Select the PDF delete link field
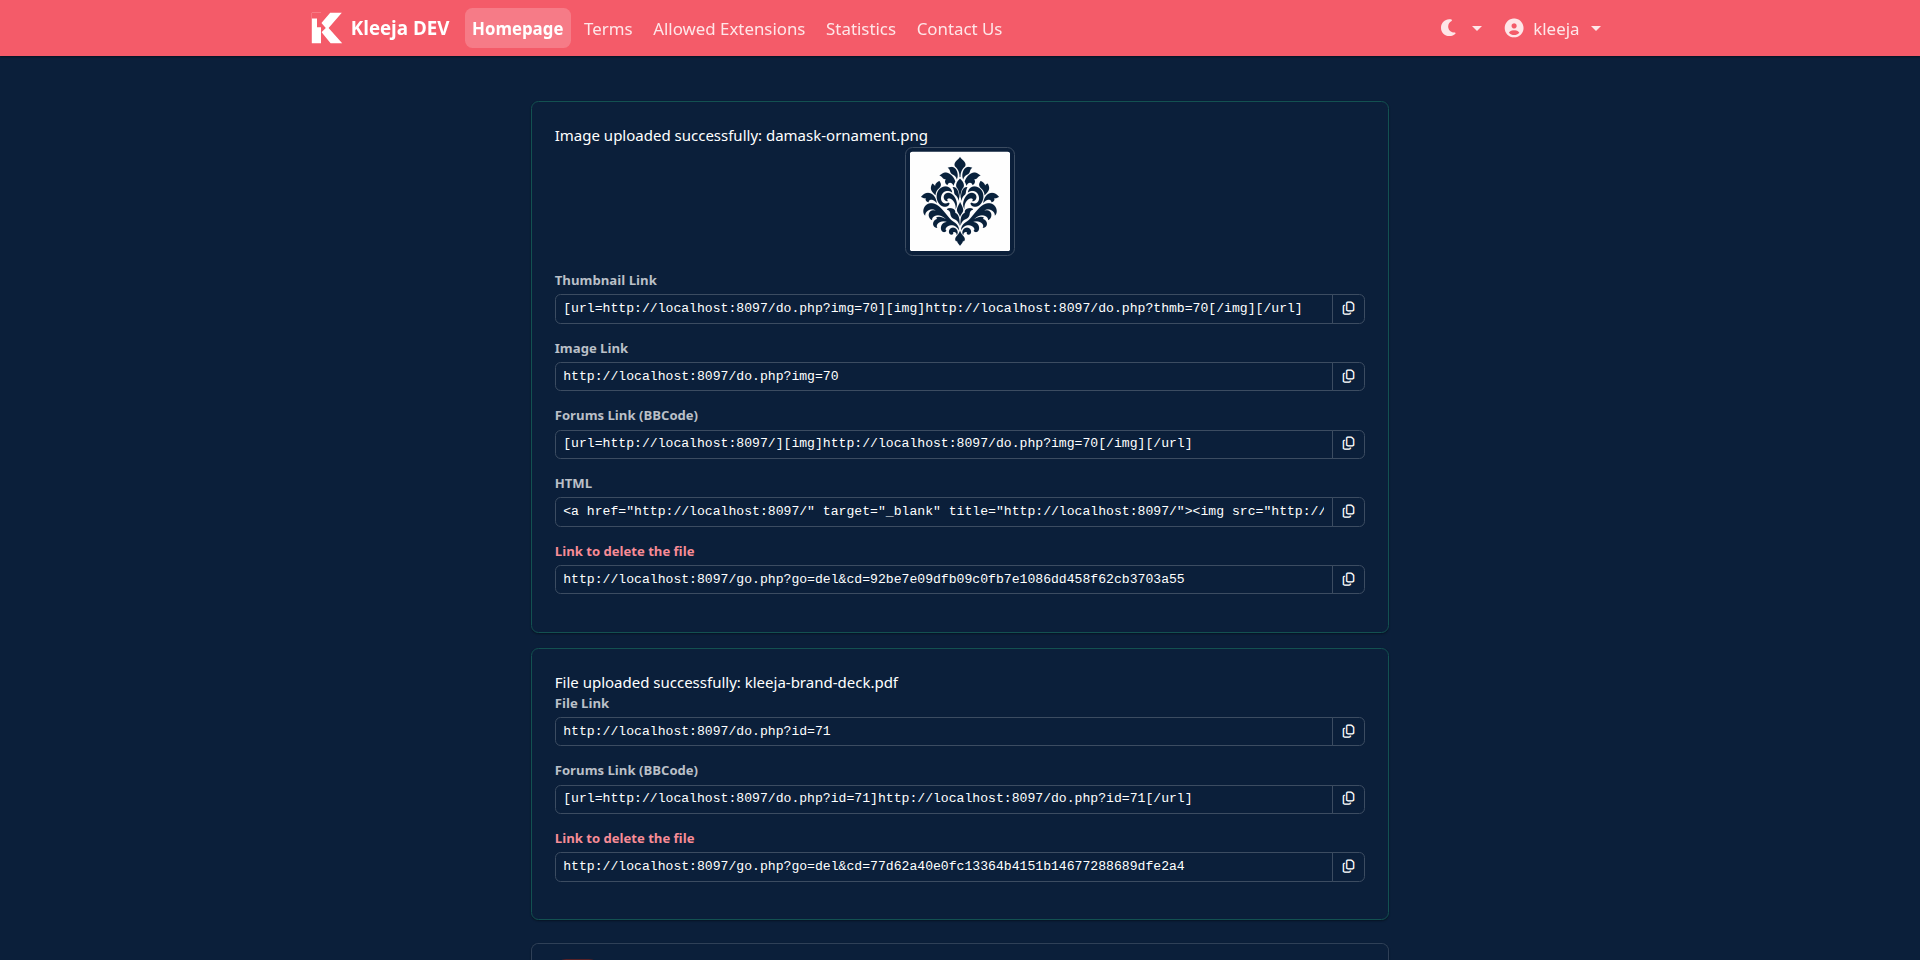 (943, 867)
